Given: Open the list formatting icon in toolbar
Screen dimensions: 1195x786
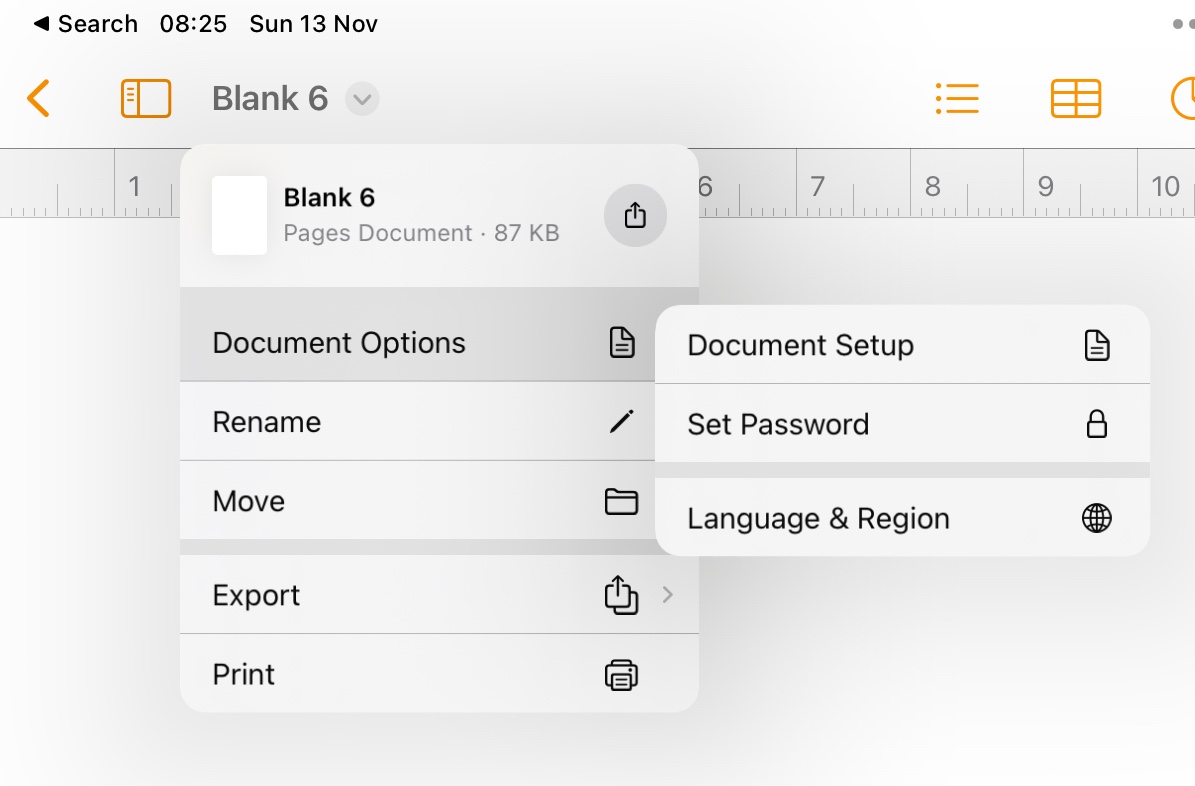Looking at the screenshot, I should click(957, 98).
